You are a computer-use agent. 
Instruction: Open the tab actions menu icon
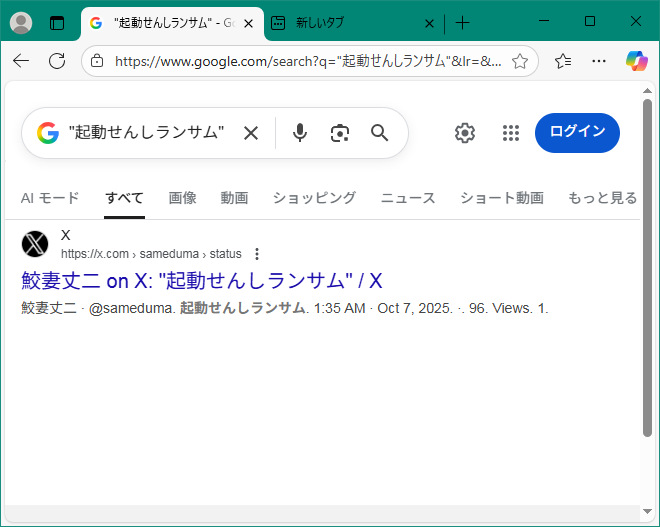[x=57, y=23]
